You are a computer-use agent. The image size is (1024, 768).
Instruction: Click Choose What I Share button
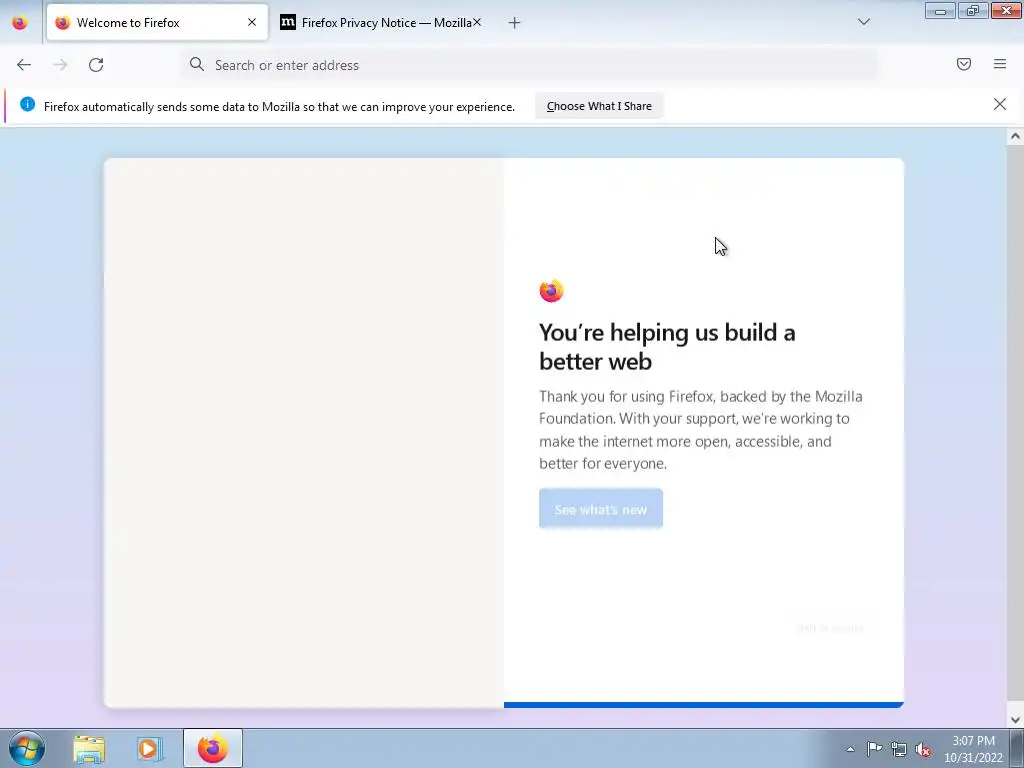coord(599,106)
